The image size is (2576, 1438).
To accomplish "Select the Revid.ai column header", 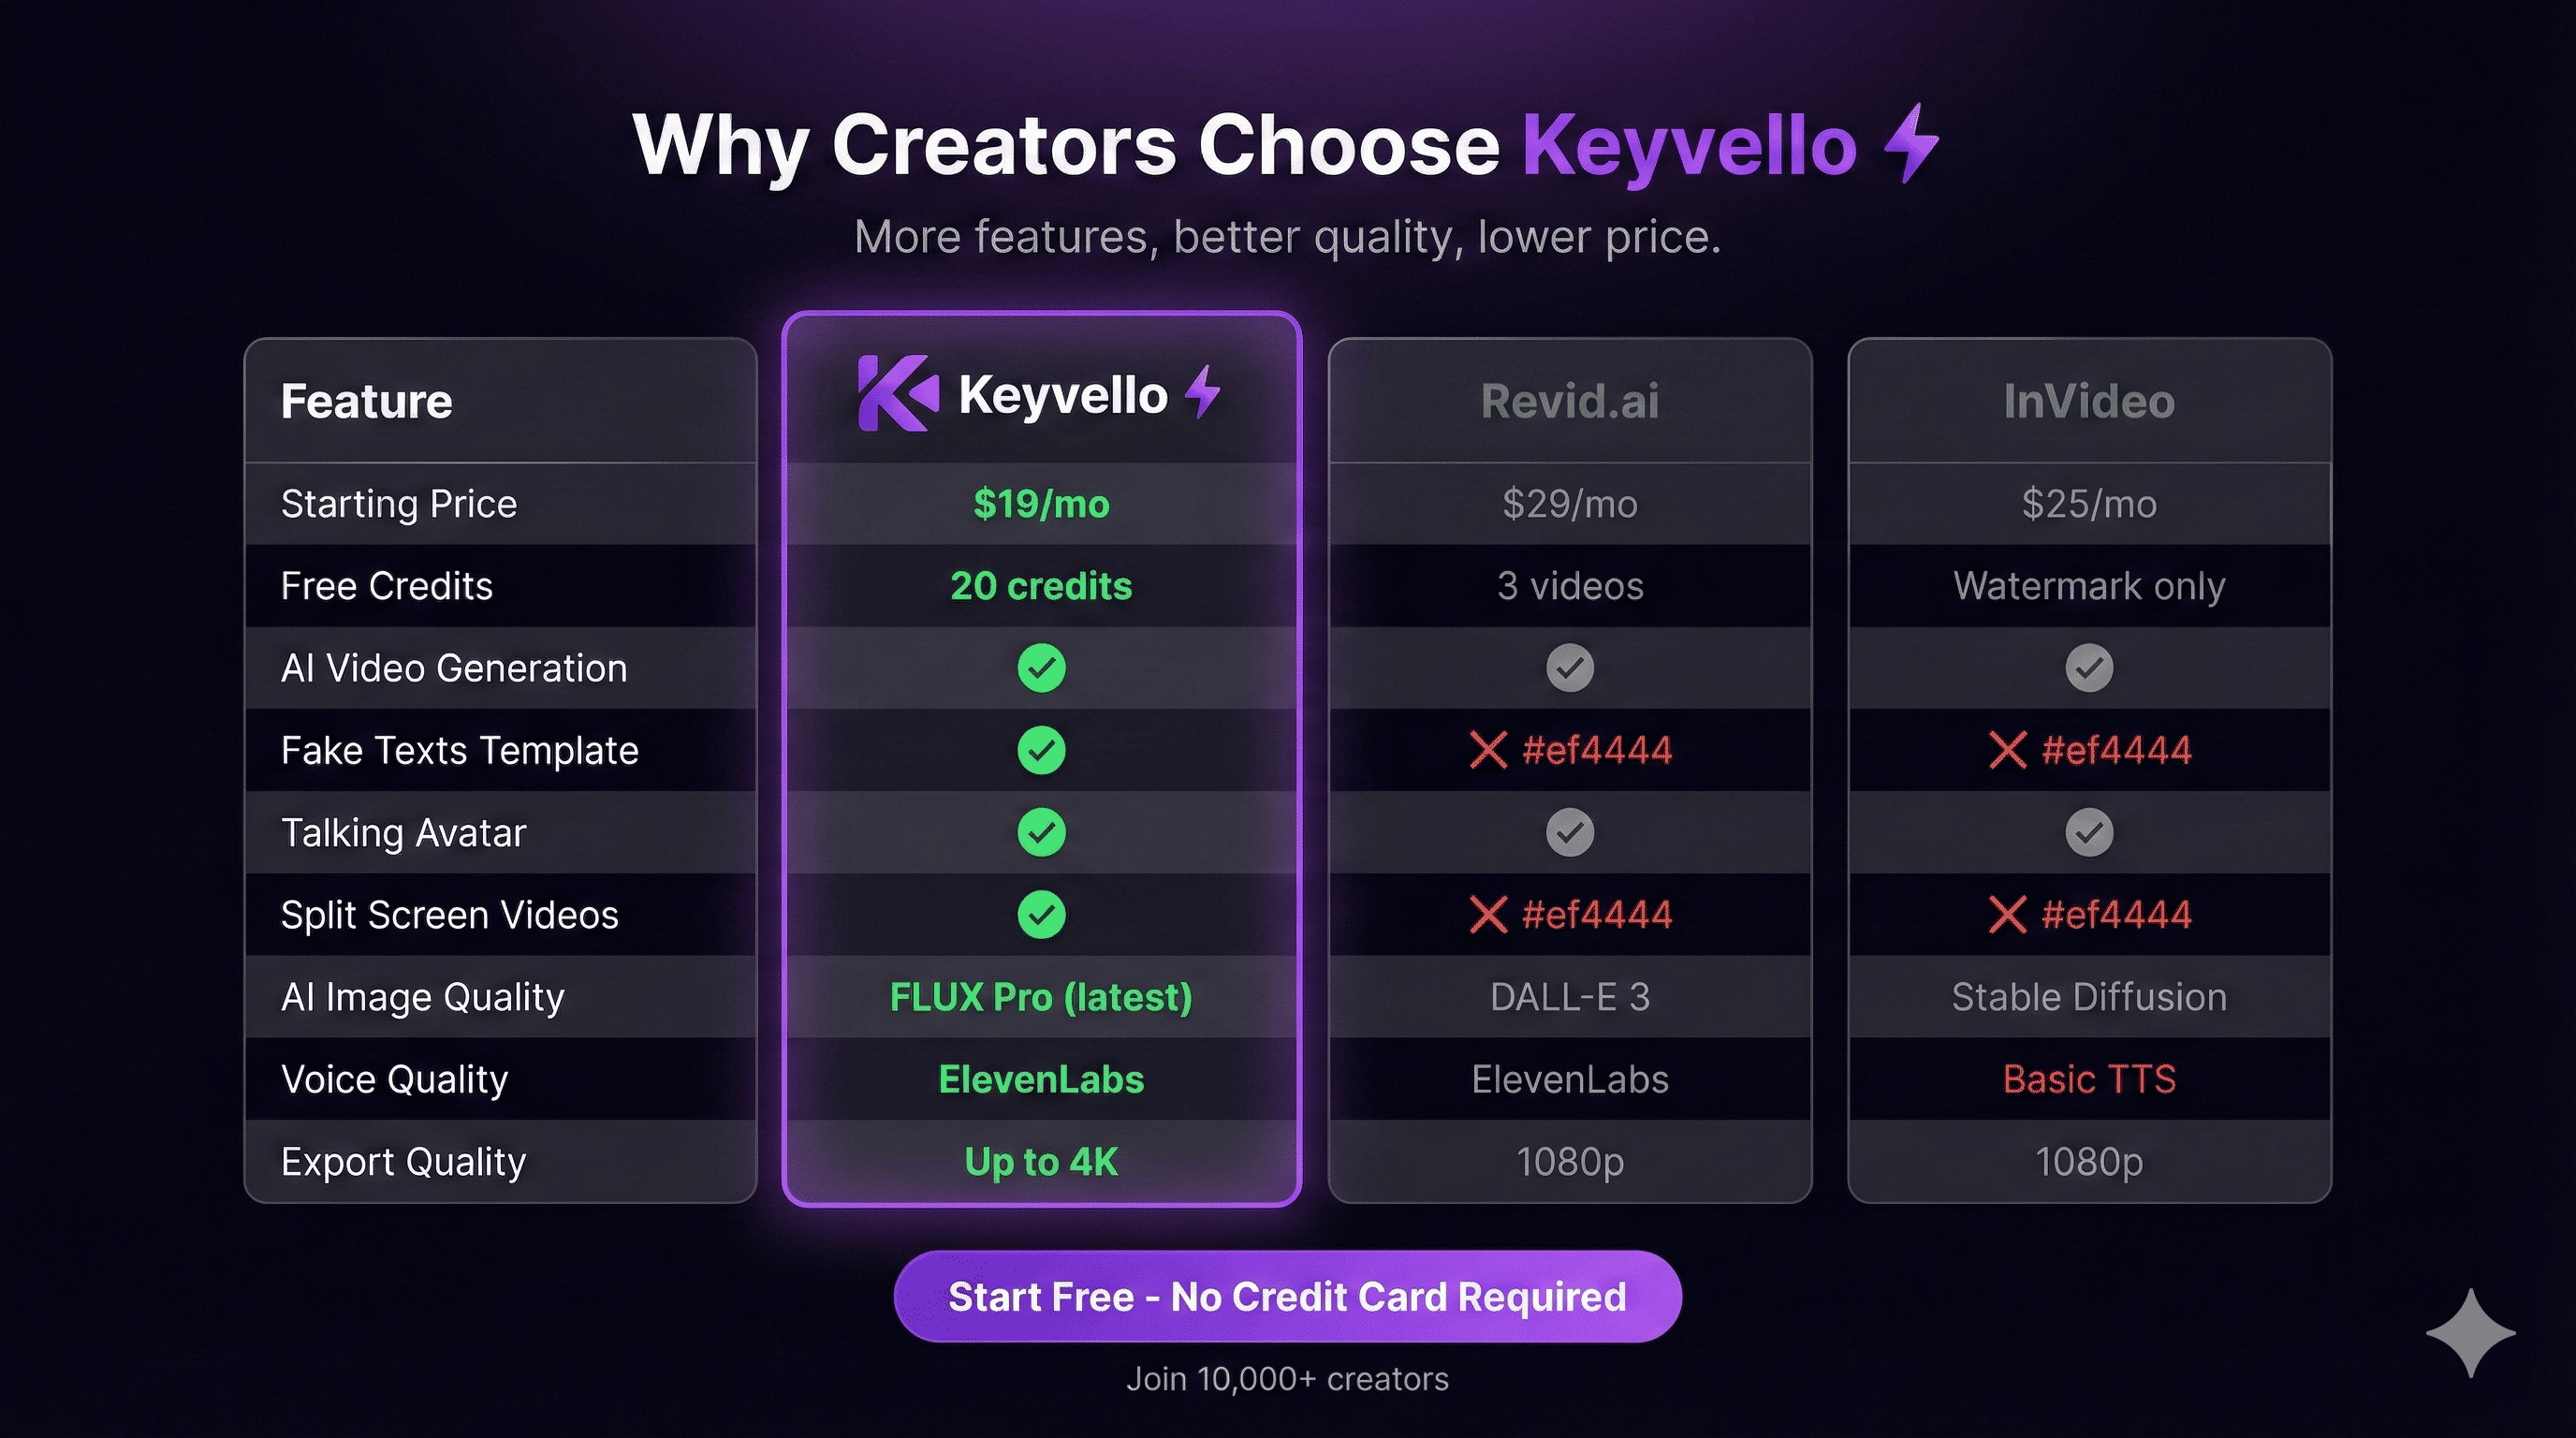I will pyautogui.click(x=1567, y=399).
